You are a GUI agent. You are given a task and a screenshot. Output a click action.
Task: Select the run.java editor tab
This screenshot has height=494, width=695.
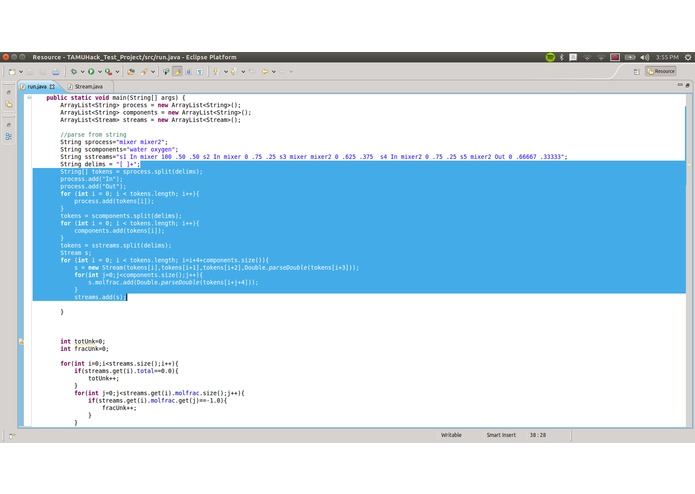(x=37, y=86)
